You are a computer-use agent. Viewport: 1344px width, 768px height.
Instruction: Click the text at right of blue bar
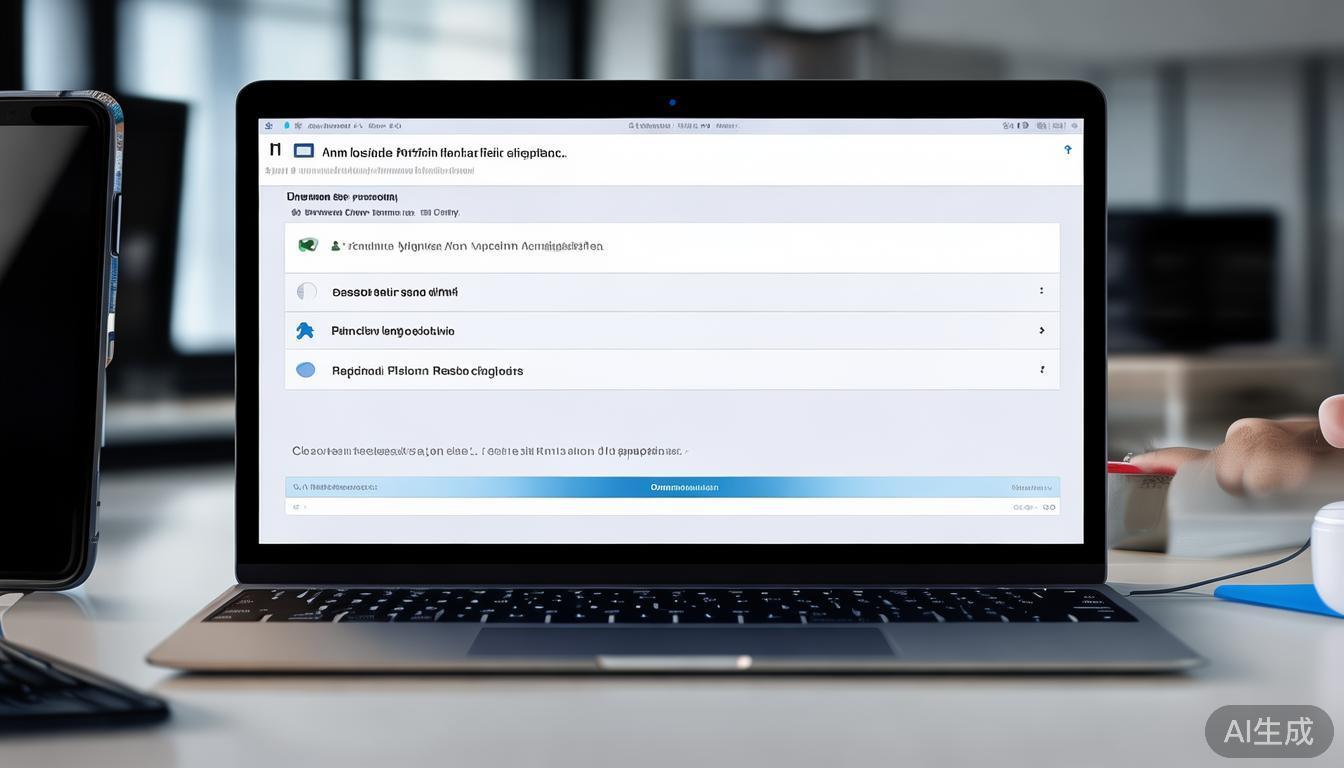pyautogui.click(x=1031, y=488)
